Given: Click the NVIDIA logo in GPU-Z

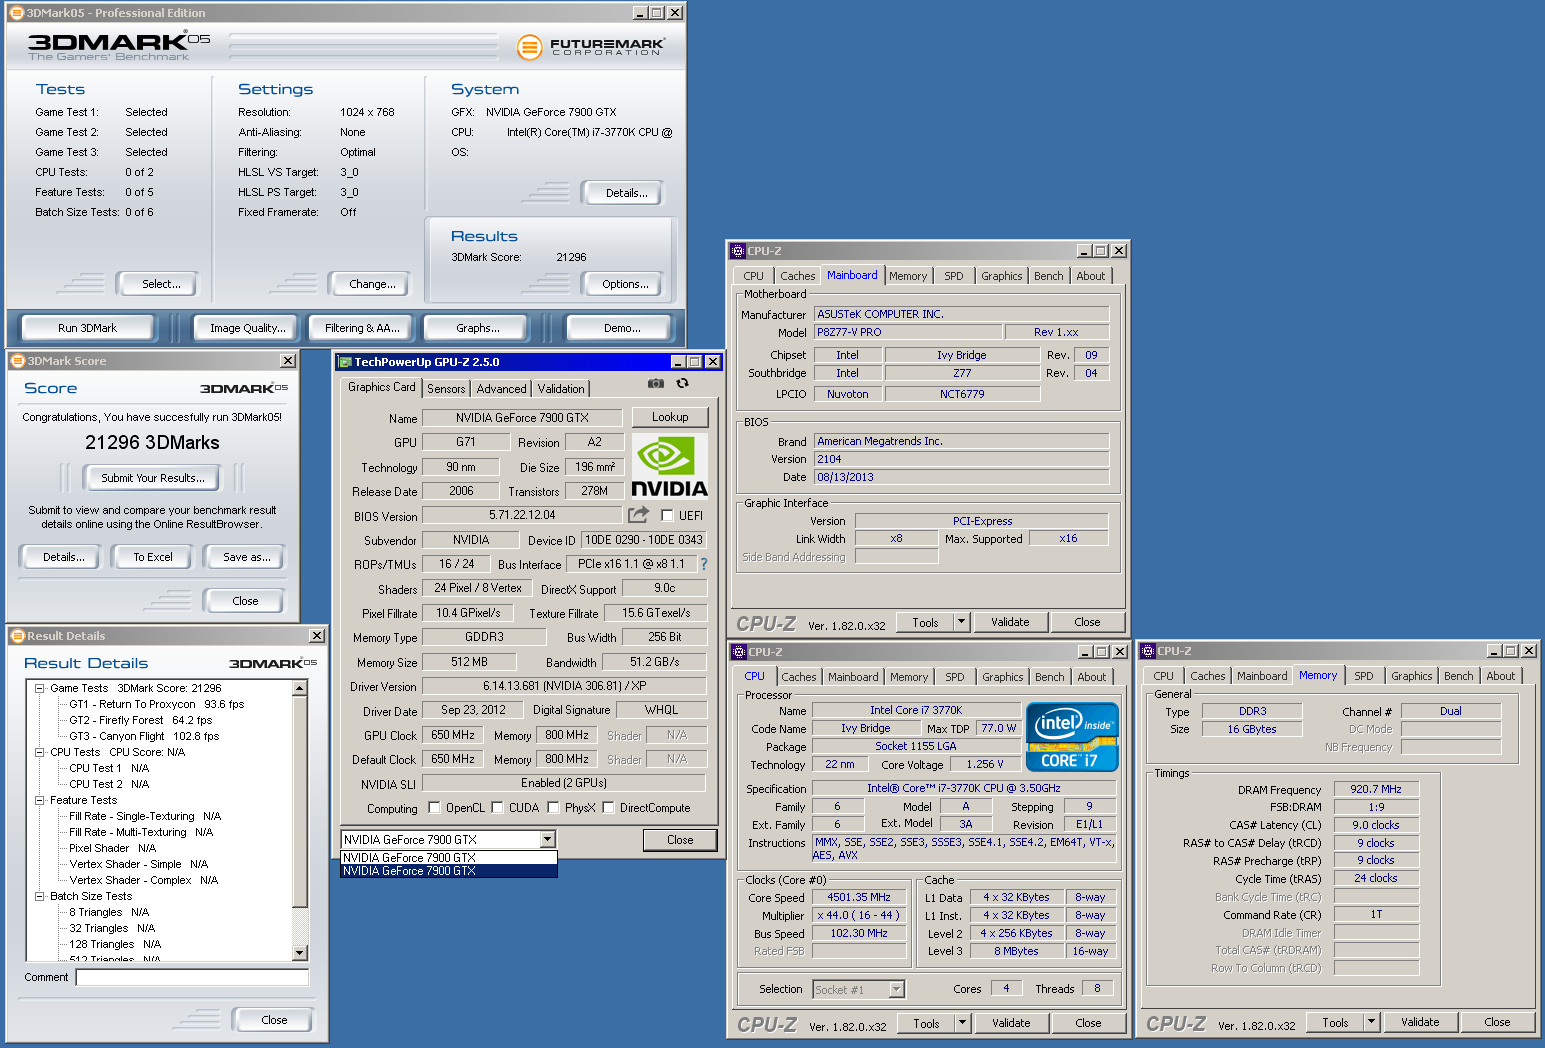Looking at the screenshot, I should [669, 467].
